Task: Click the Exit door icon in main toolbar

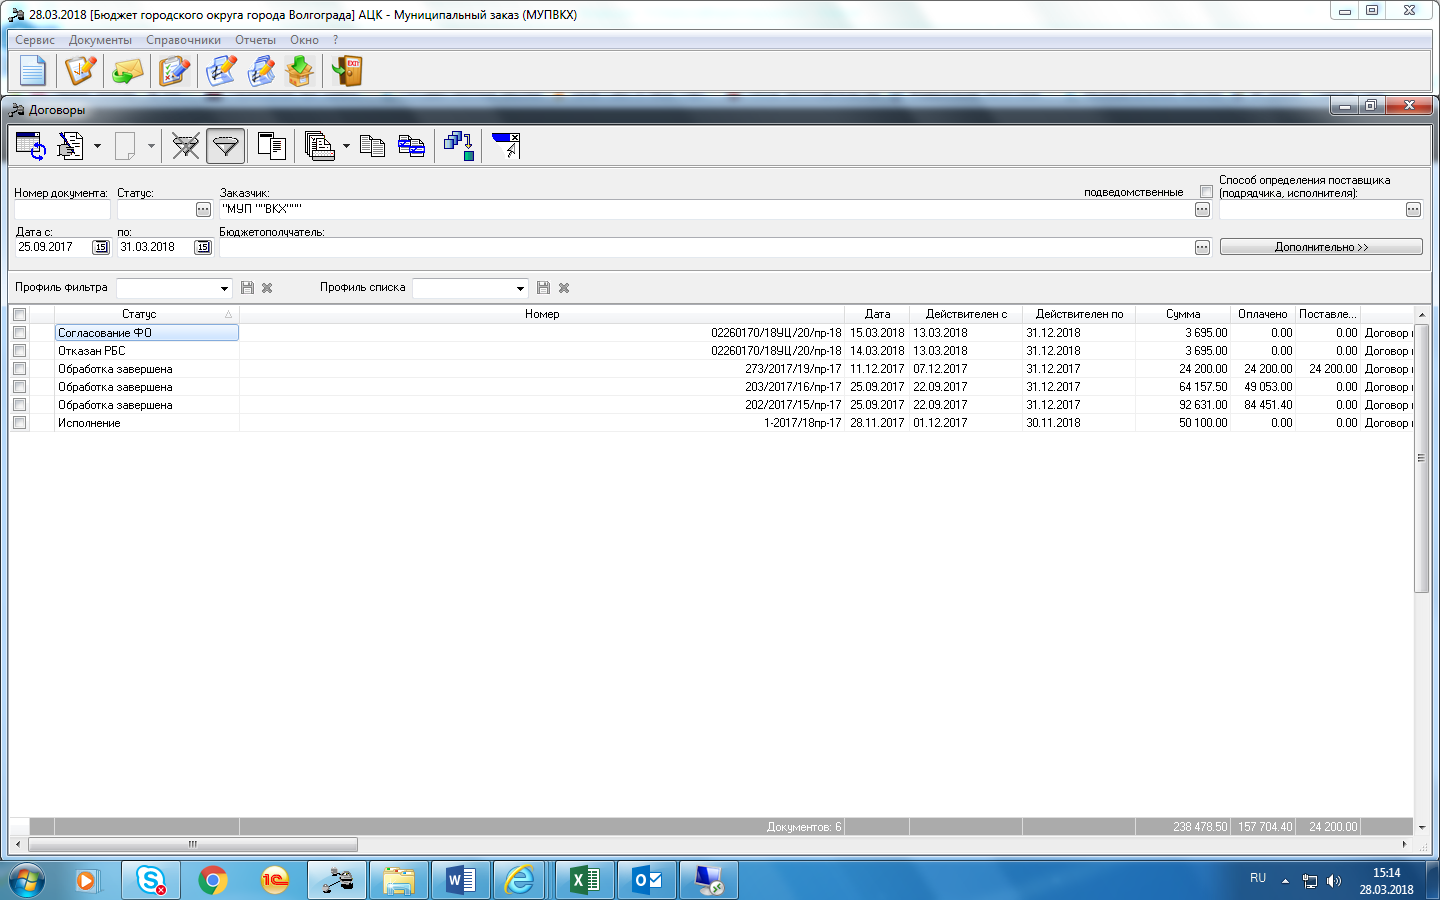Action: tap(347, 71)
